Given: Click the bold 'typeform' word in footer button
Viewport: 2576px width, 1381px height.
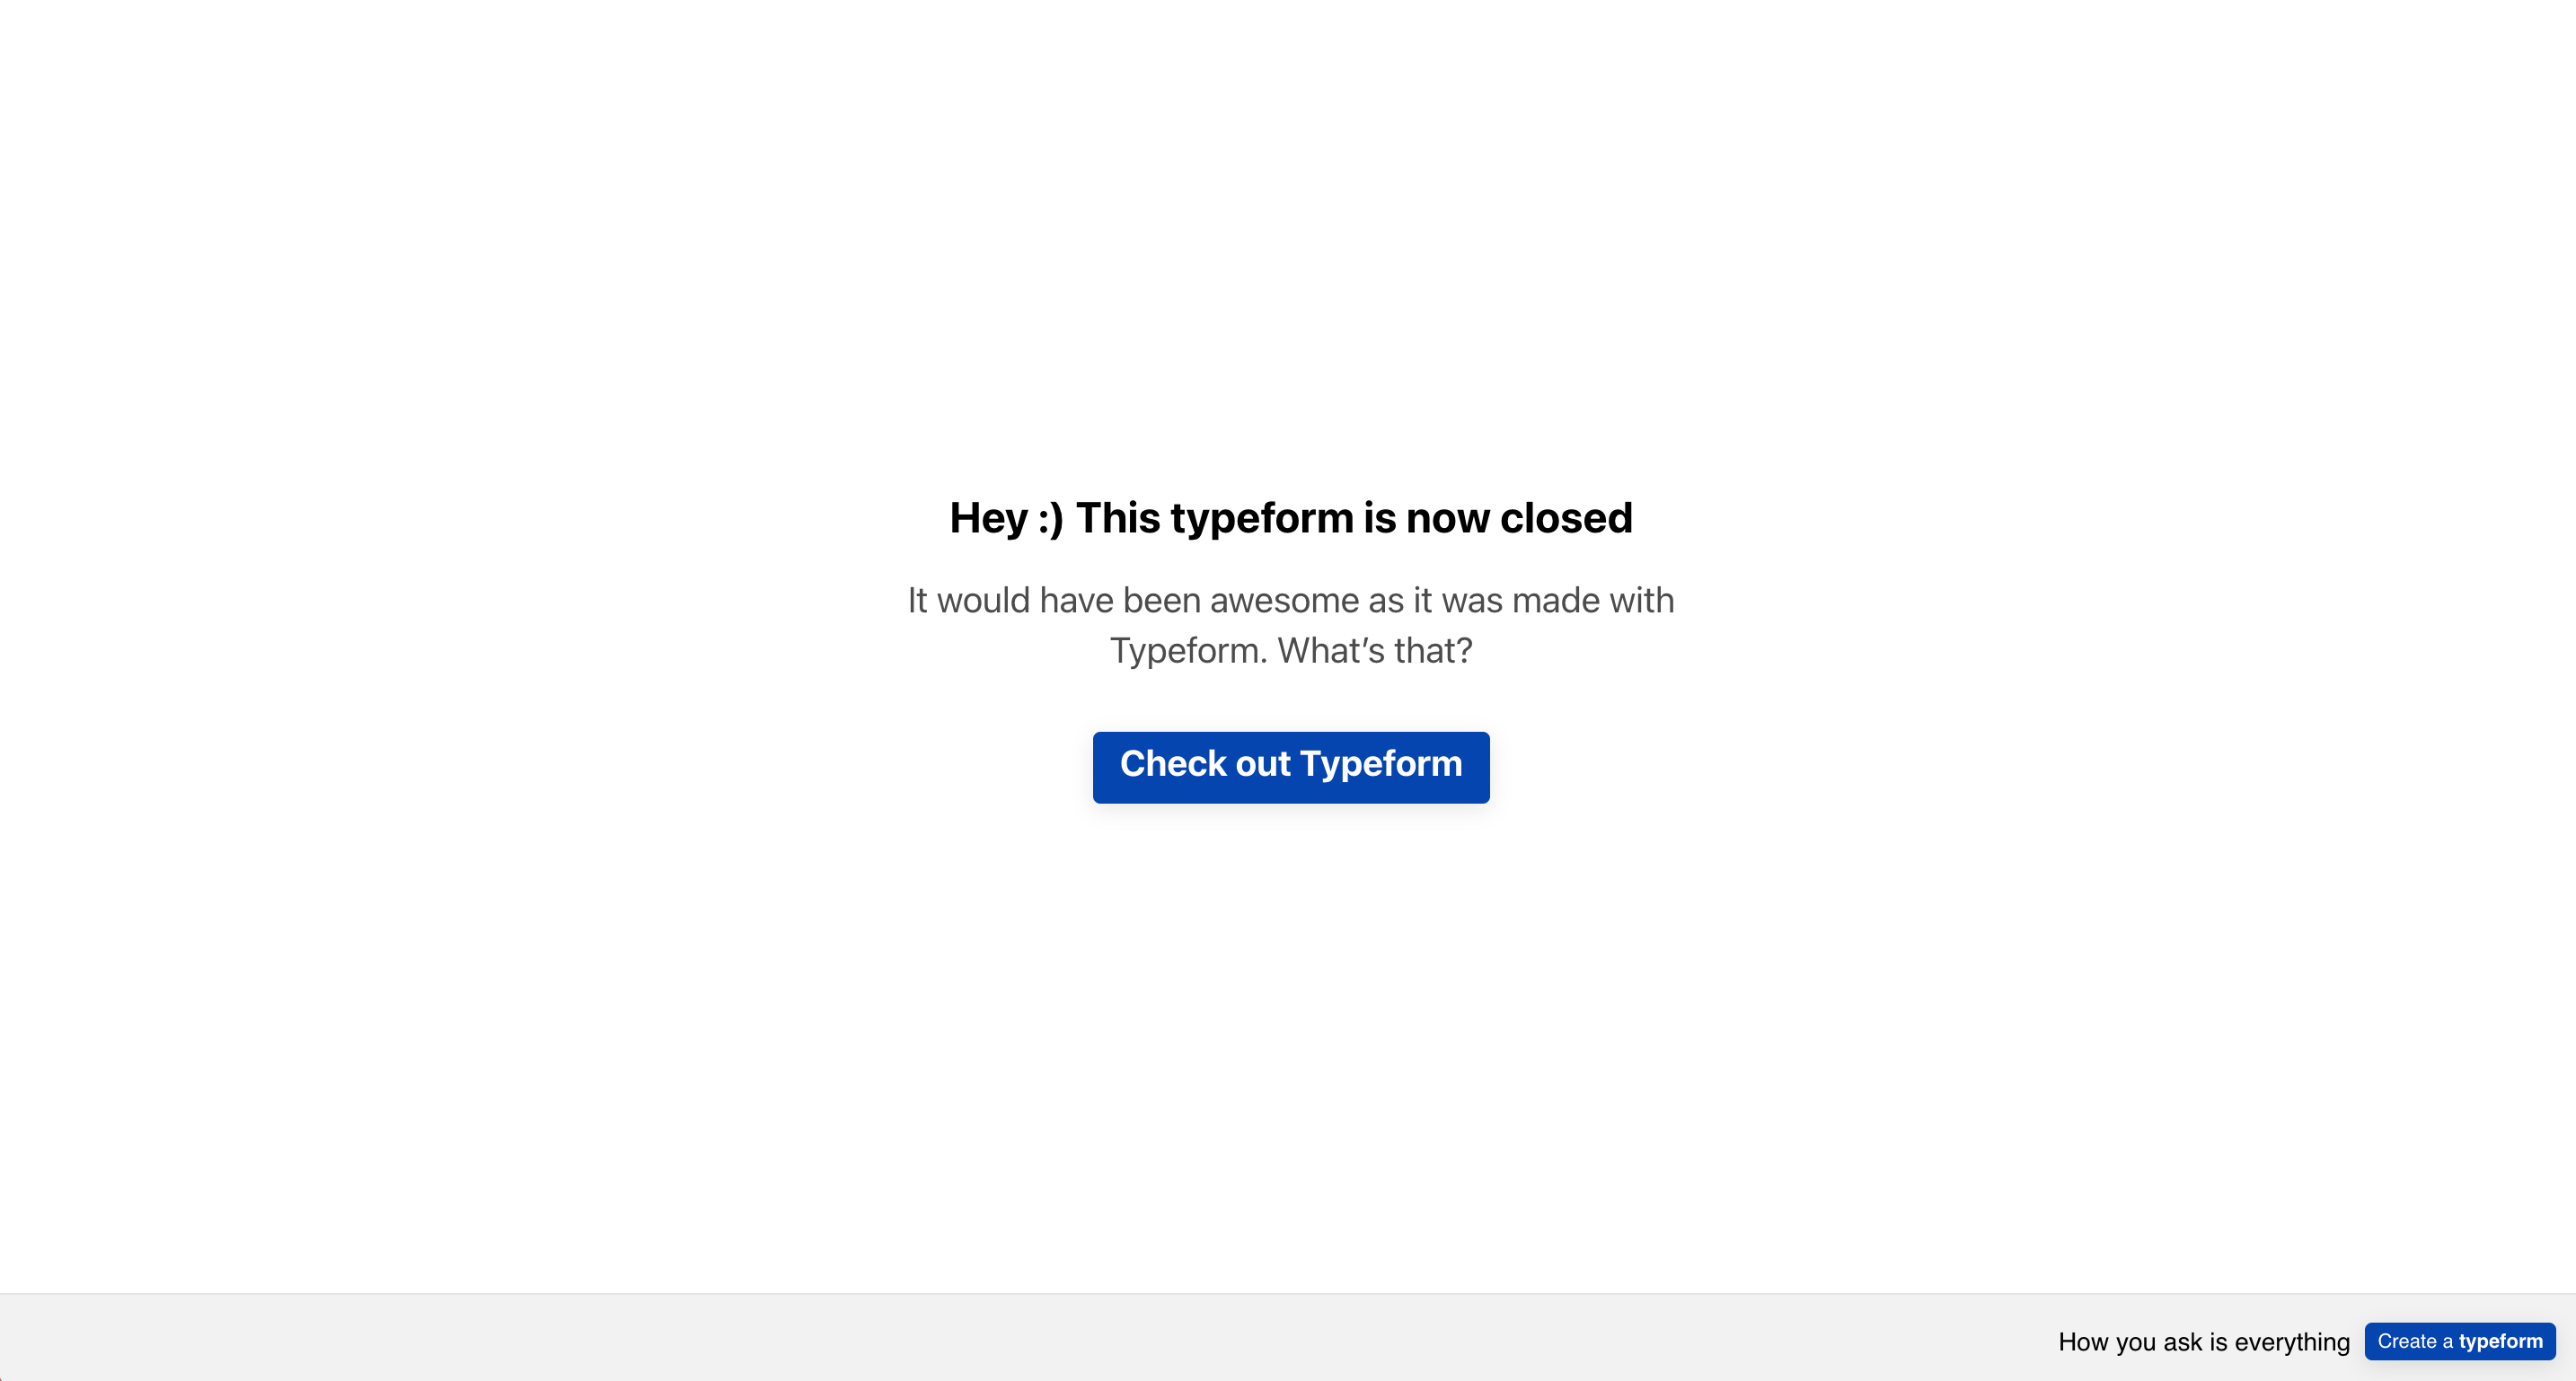Looking at the screenshot, I should (2501, 1342).
